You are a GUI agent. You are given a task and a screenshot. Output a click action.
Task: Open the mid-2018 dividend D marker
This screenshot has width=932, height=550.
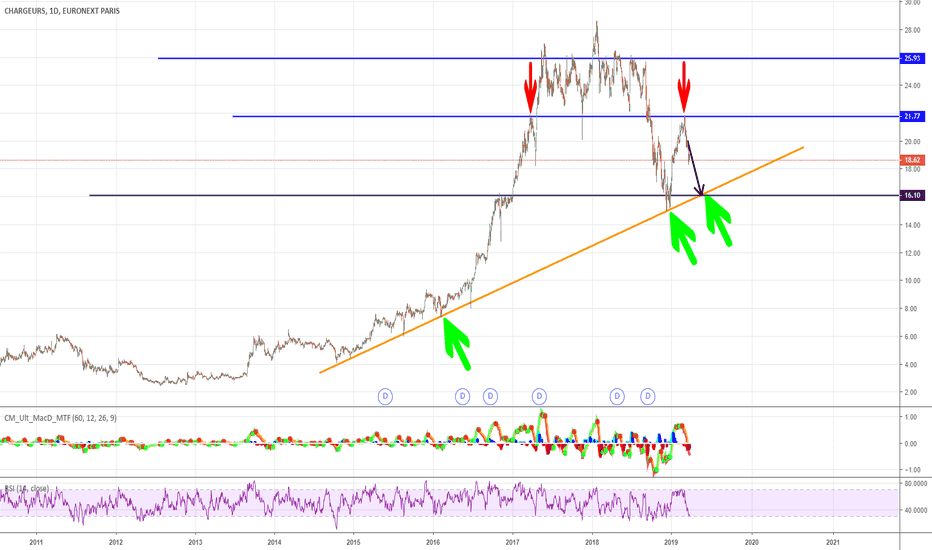pos(617,396)
